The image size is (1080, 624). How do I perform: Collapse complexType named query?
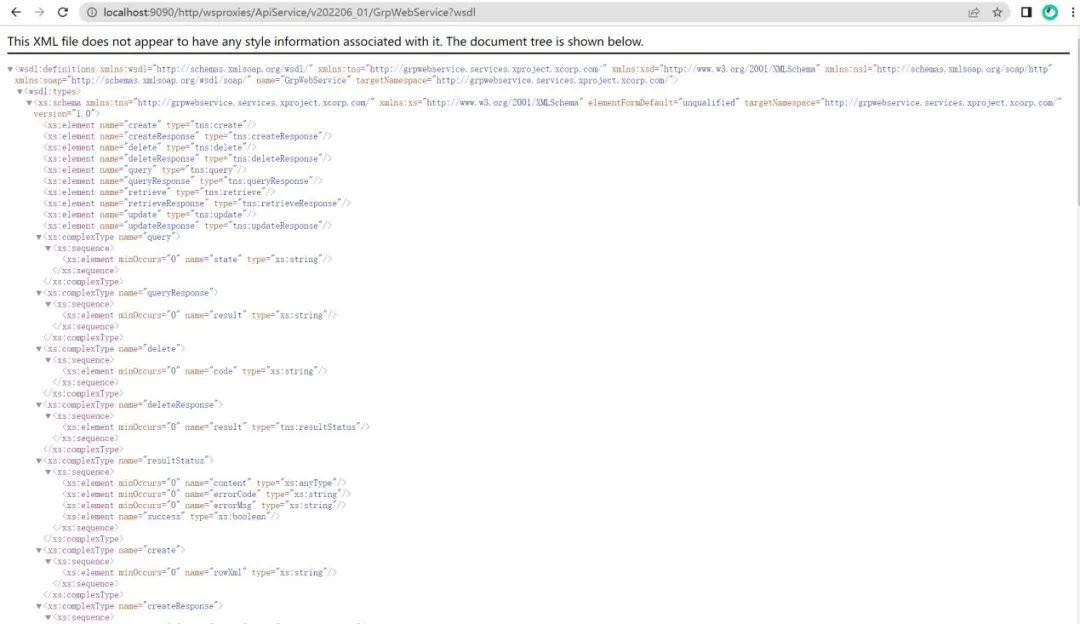pyautogui.click(x=39, y=237)
